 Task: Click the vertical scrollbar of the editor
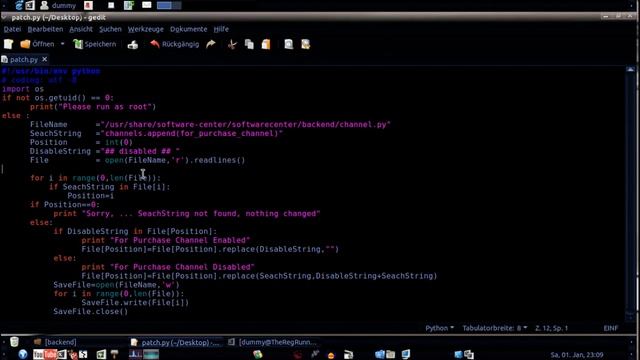pos(630,192)
